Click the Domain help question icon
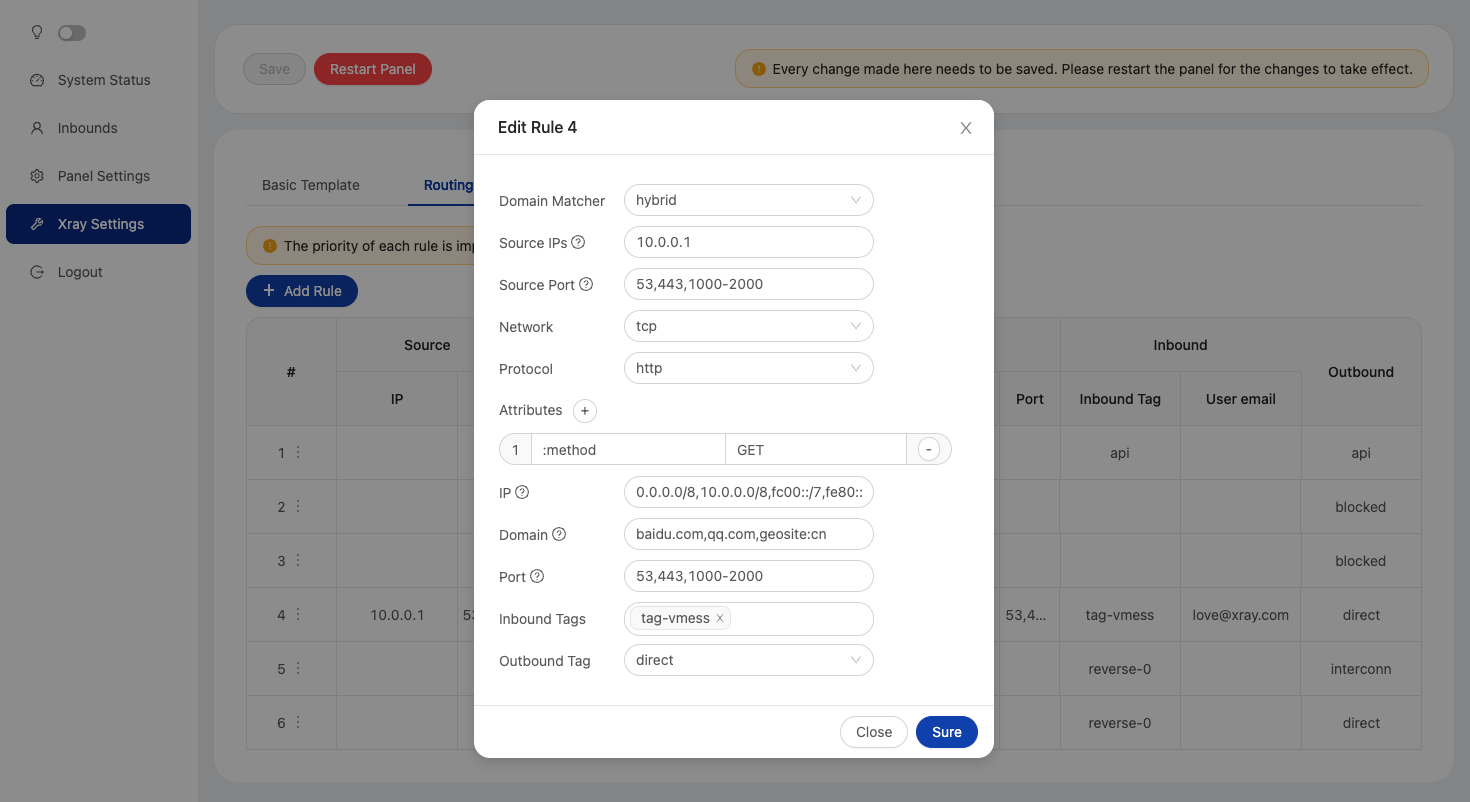1470x802 pixels. (559, 535)
